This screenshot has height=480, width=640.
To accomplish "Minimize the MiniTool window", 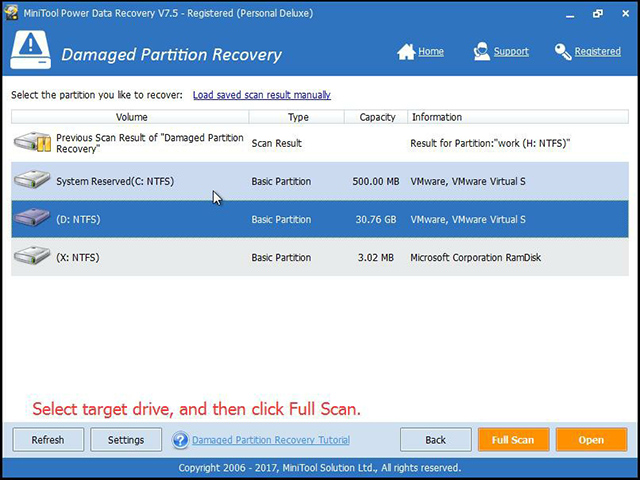I will click(x=570, y=14).
